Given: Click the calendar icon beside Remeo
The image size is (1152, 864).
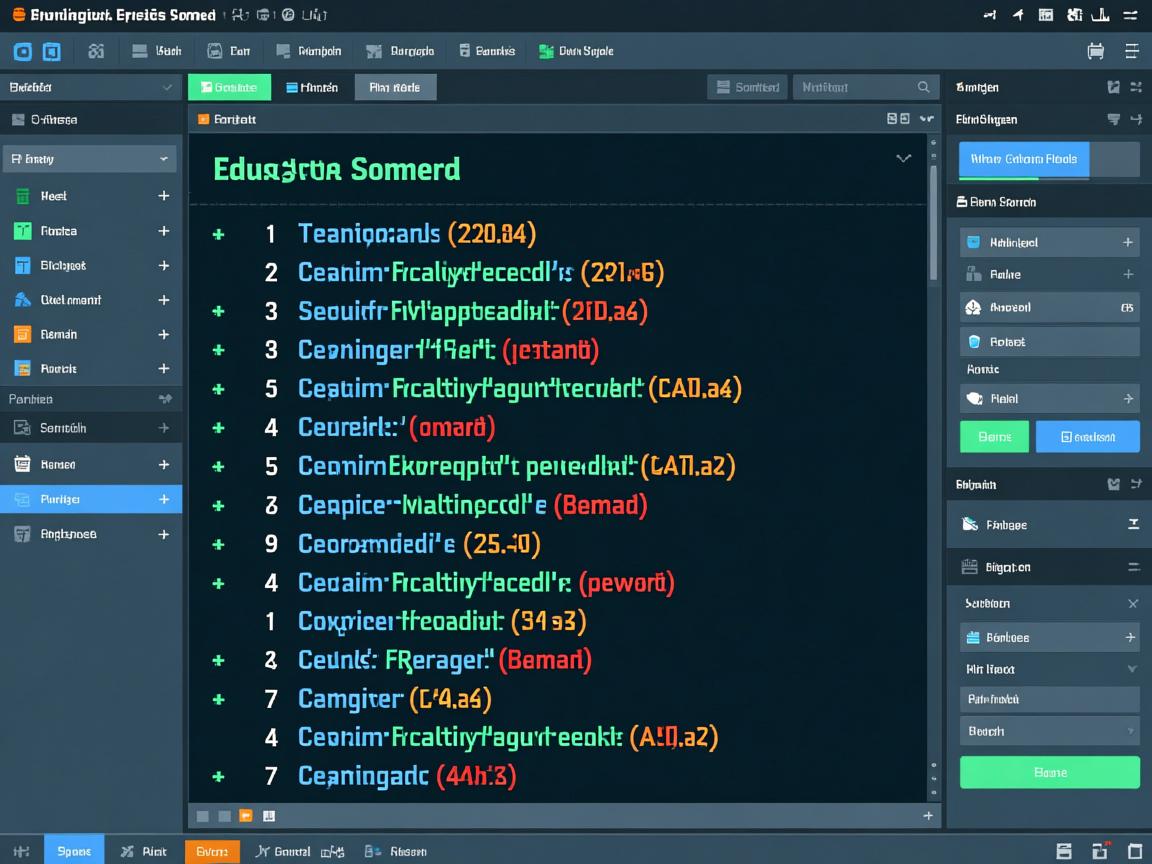Looking at the screenshot, I should click(22, 464).
